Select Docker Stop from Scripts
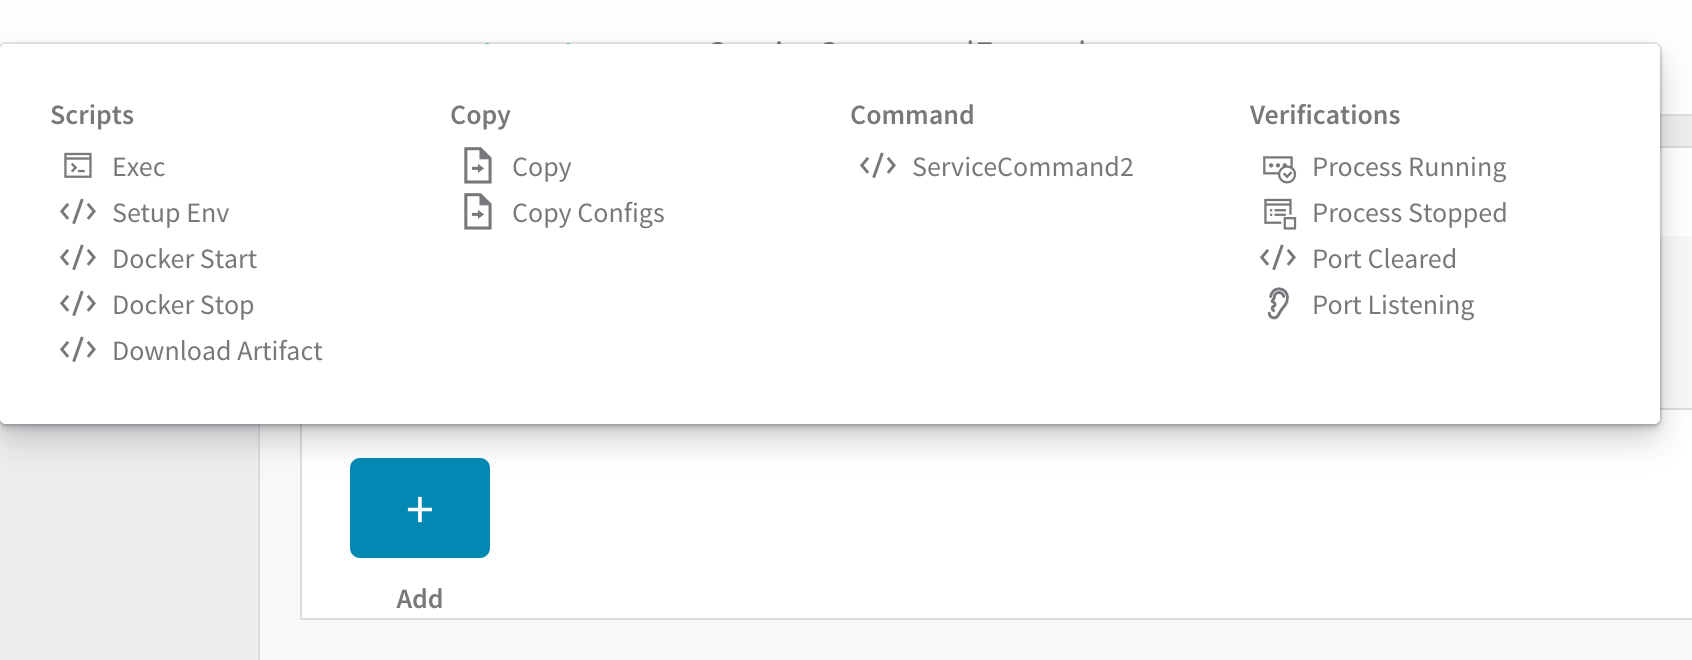Screen dimensions: 1692x660 [183, 305]
